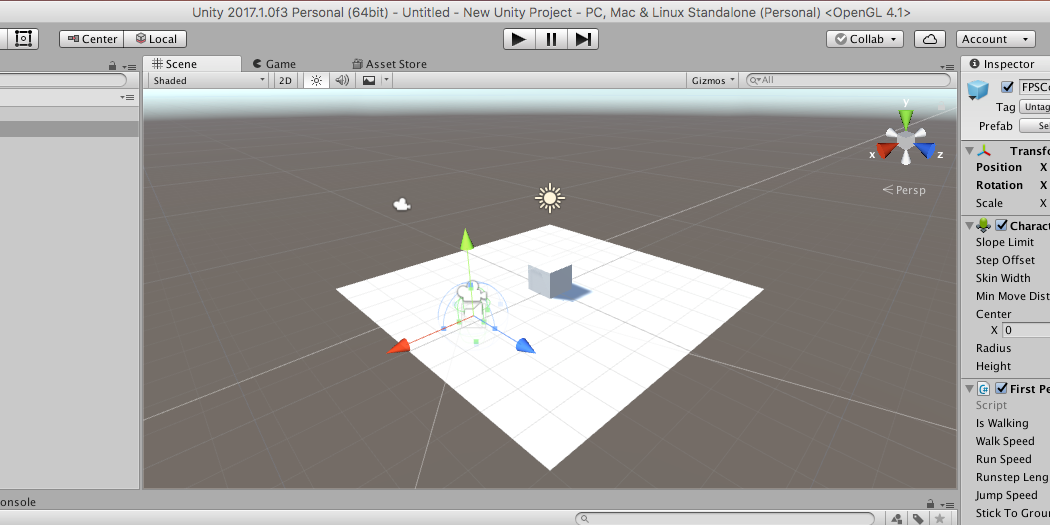Toggle pivot mode with the Center button
This screenshot has height=525, width=1050.
click(92, 39)
